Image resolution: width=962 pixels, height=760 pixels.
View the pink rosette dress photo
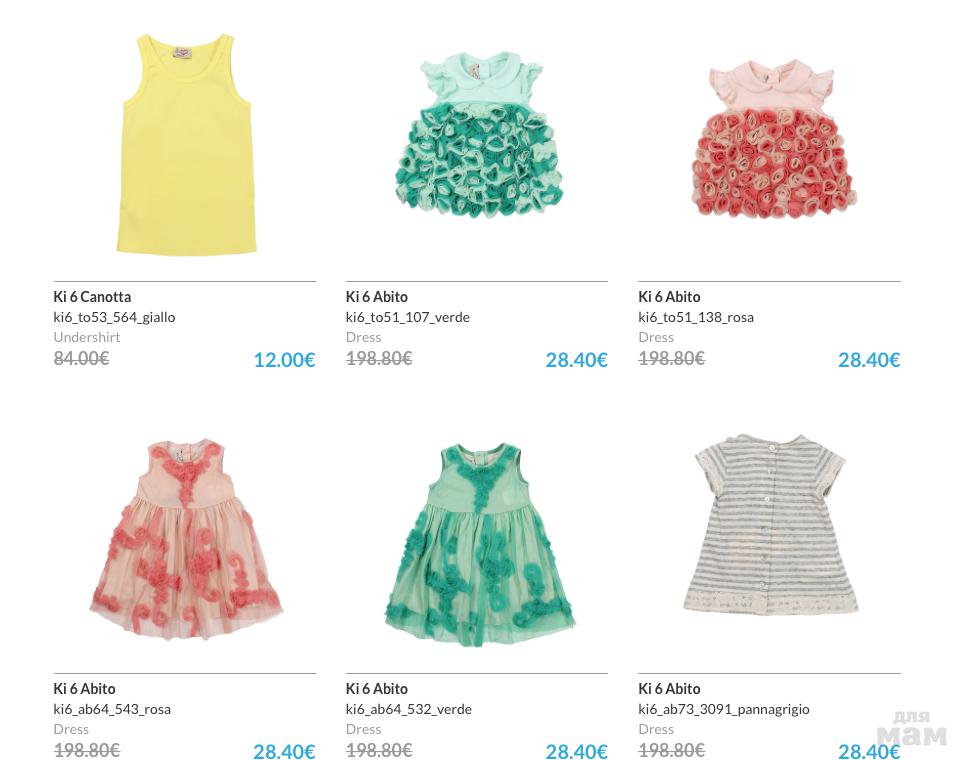tap(774, 139)
